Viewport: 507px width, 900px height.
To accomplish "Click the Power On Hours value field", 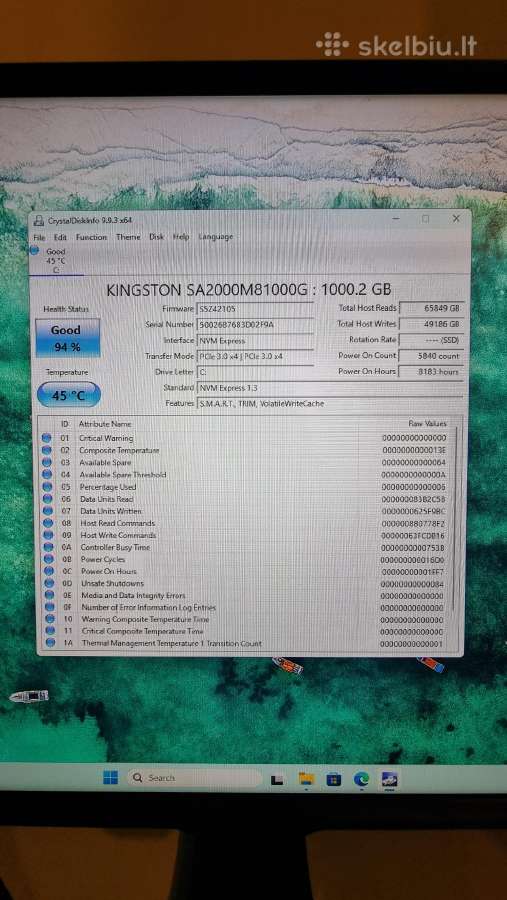I will tap(431, 371).
